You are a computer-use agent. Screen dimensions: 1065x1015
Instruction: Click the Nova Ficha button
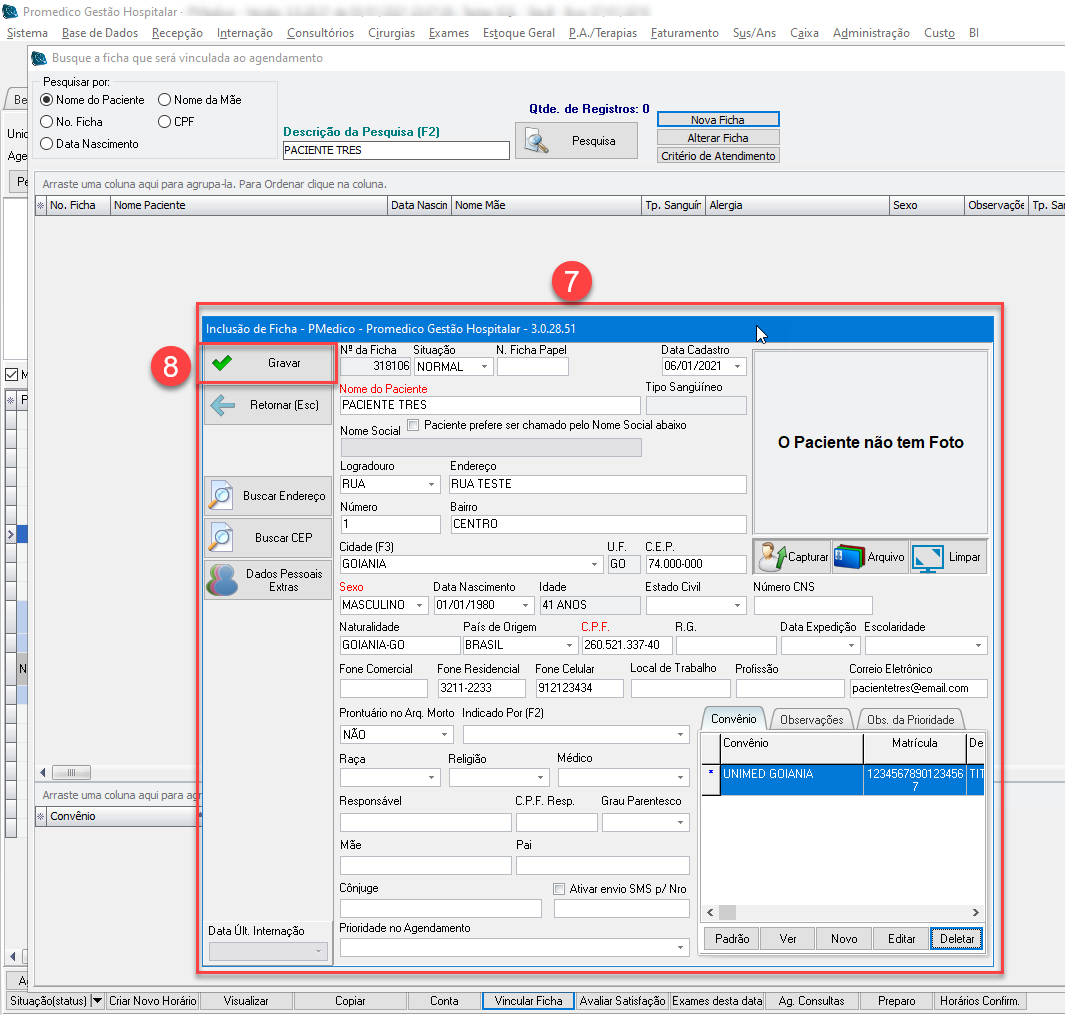click(x=717, y=120)
